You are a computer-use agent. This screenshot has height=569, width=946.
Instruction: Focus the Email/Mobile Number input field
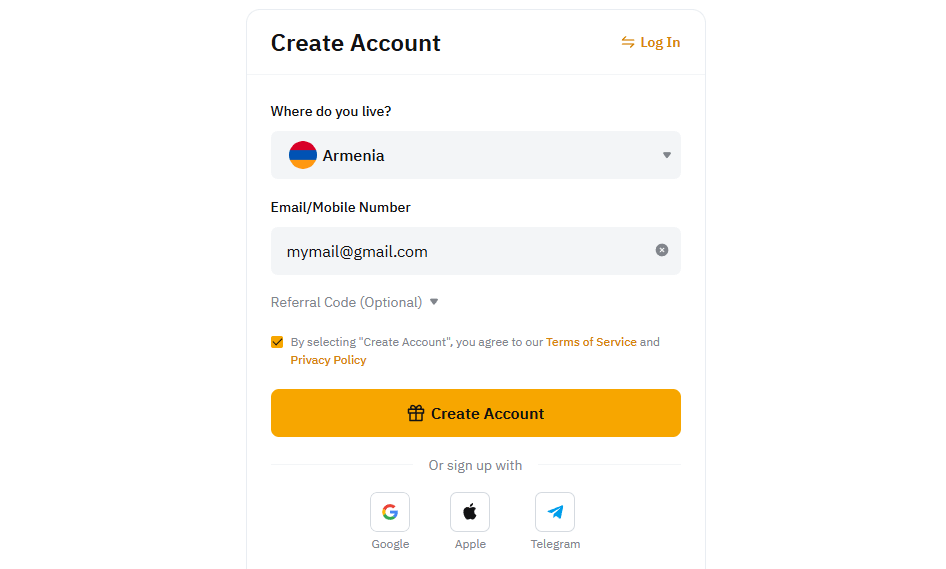460,251
